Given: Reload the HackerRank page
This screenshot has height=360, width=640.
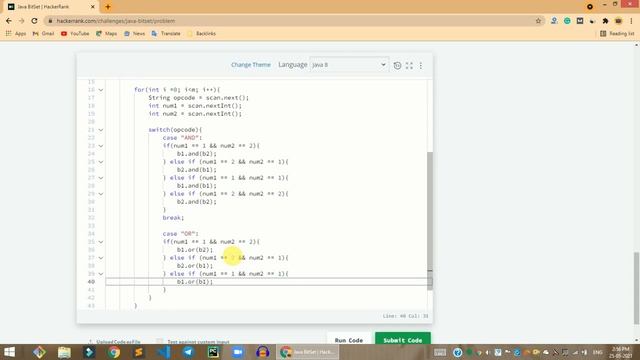Looking at the screenshot, I should (x=34, y=21).
